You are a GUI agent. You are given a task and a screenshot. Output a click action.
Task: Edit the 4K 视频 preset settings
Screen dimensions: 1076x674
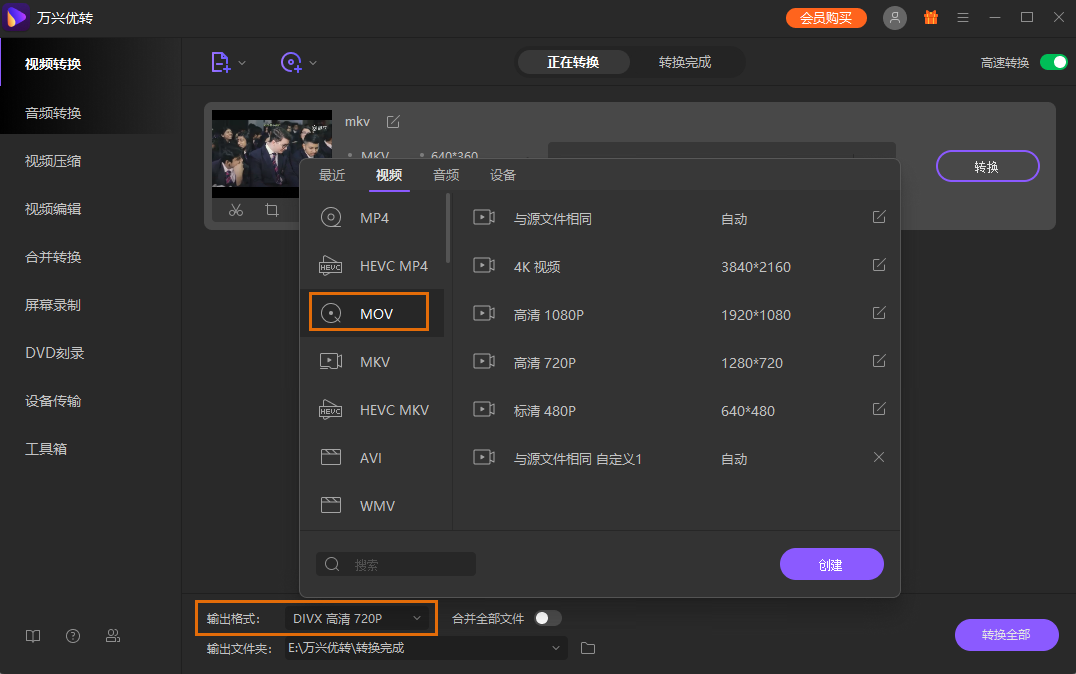[878, 265]
